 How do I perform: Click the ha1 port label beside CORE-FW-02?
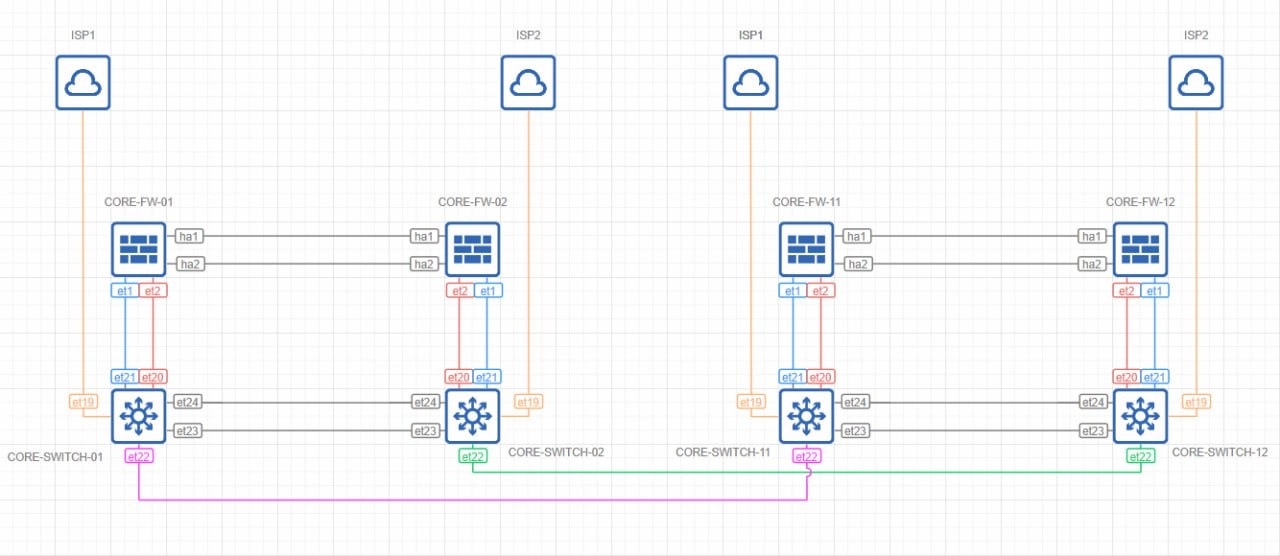pyautogui.click(x=424, y=236)
